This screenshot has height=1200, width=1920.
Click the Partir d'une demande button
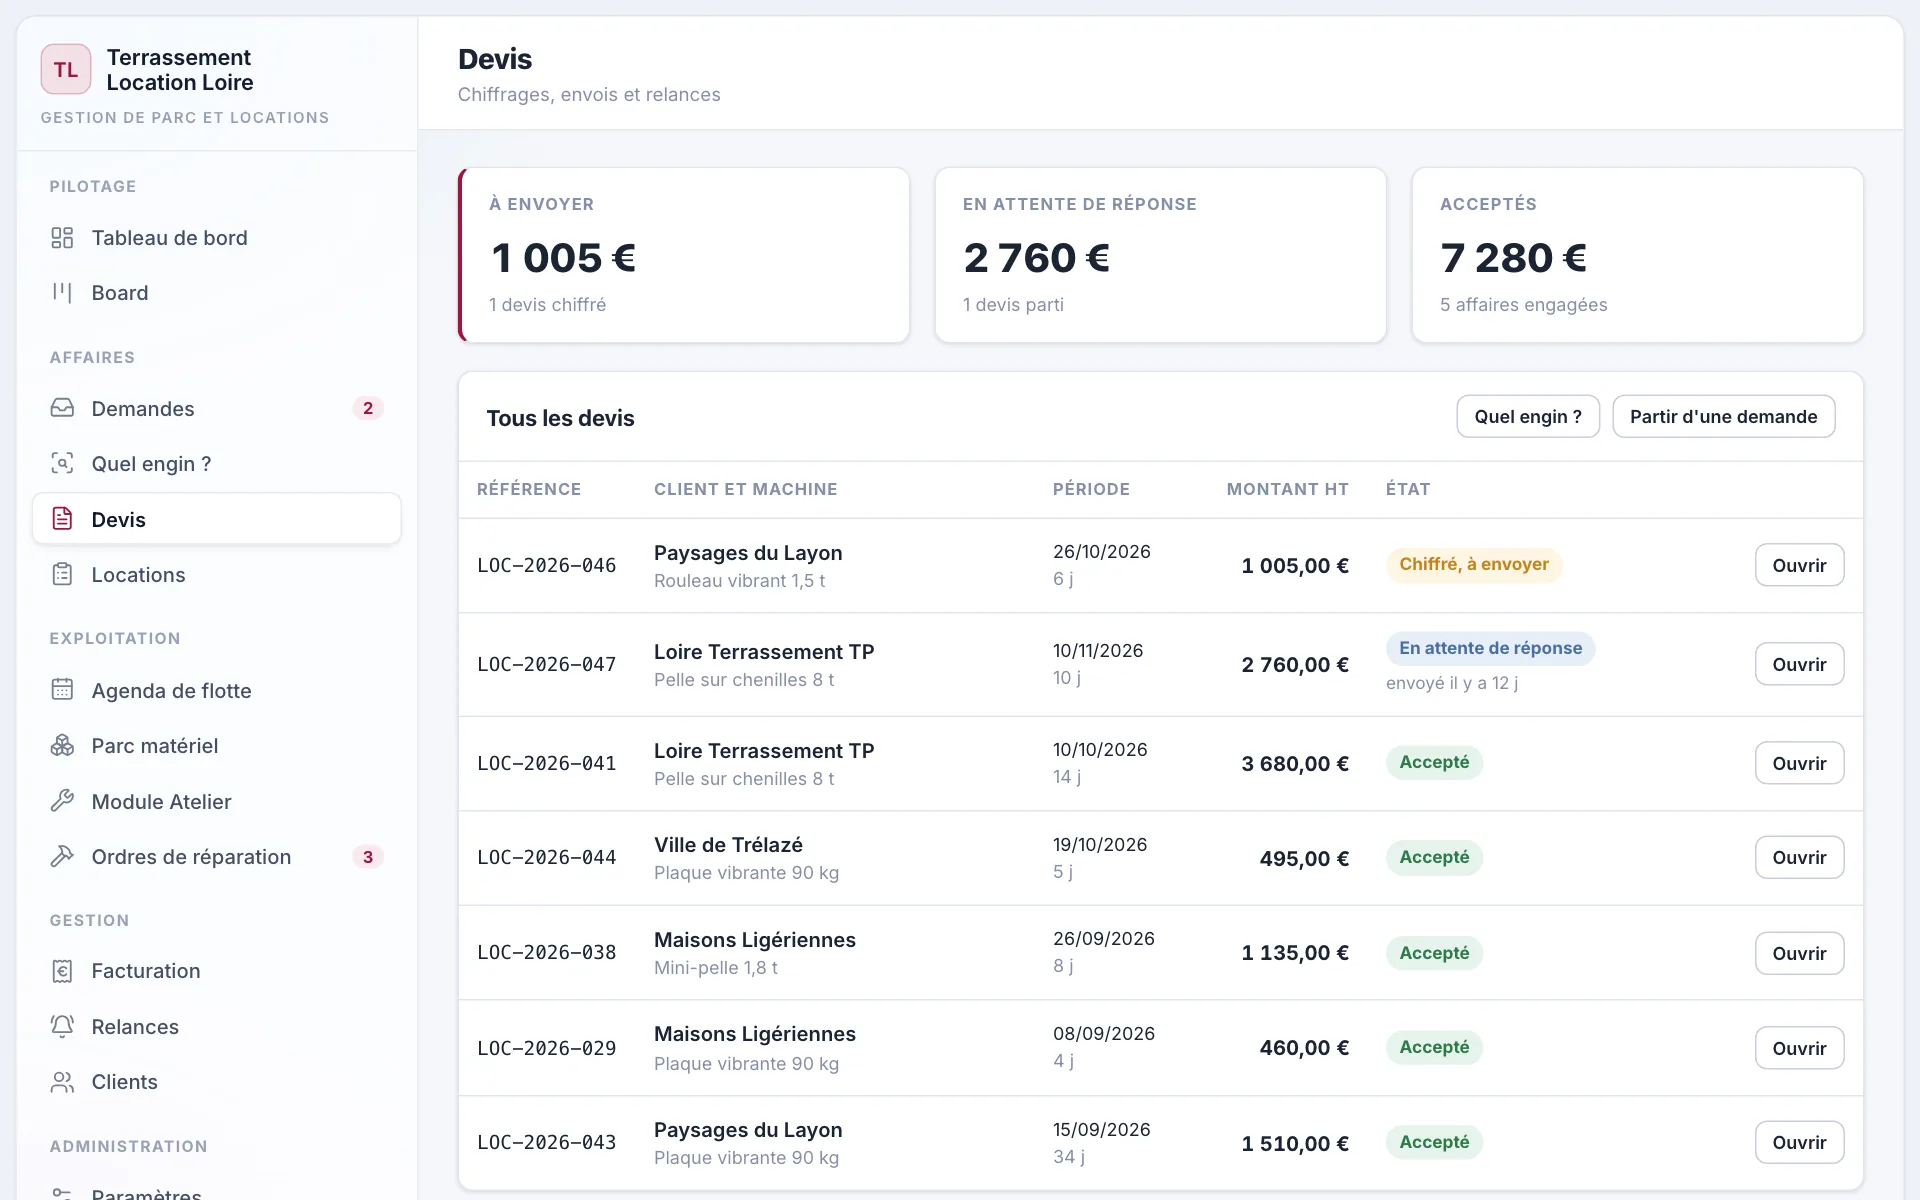click(x=1723, y=417)
